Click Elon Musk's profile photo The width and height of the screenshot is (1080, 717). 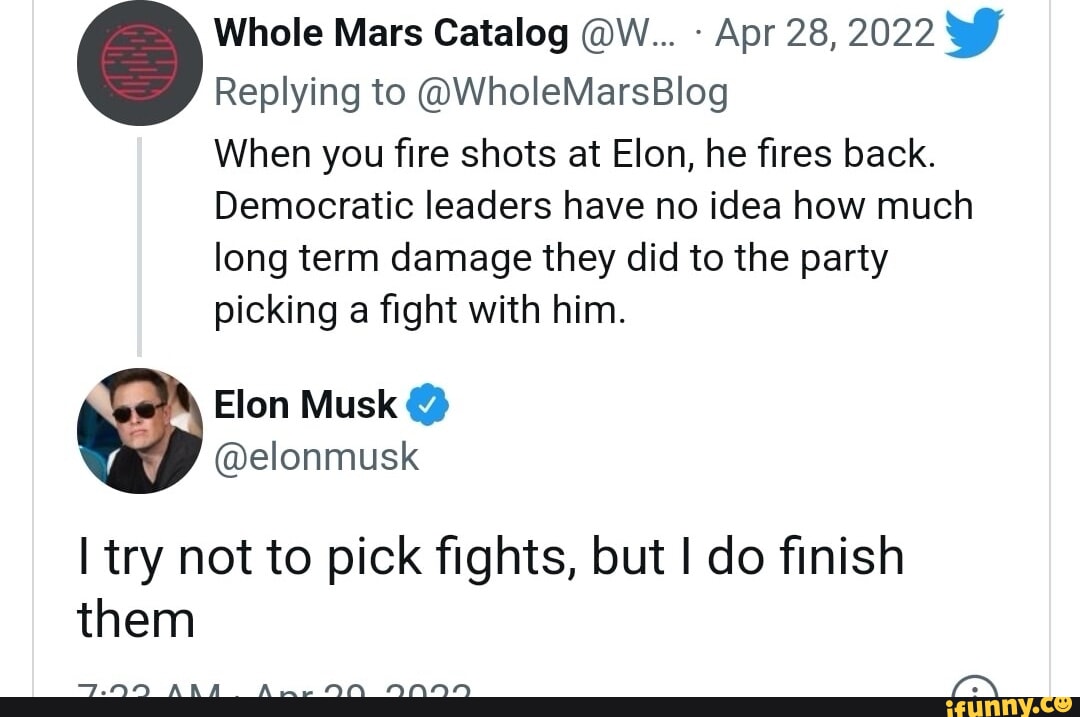coord(140,430)
